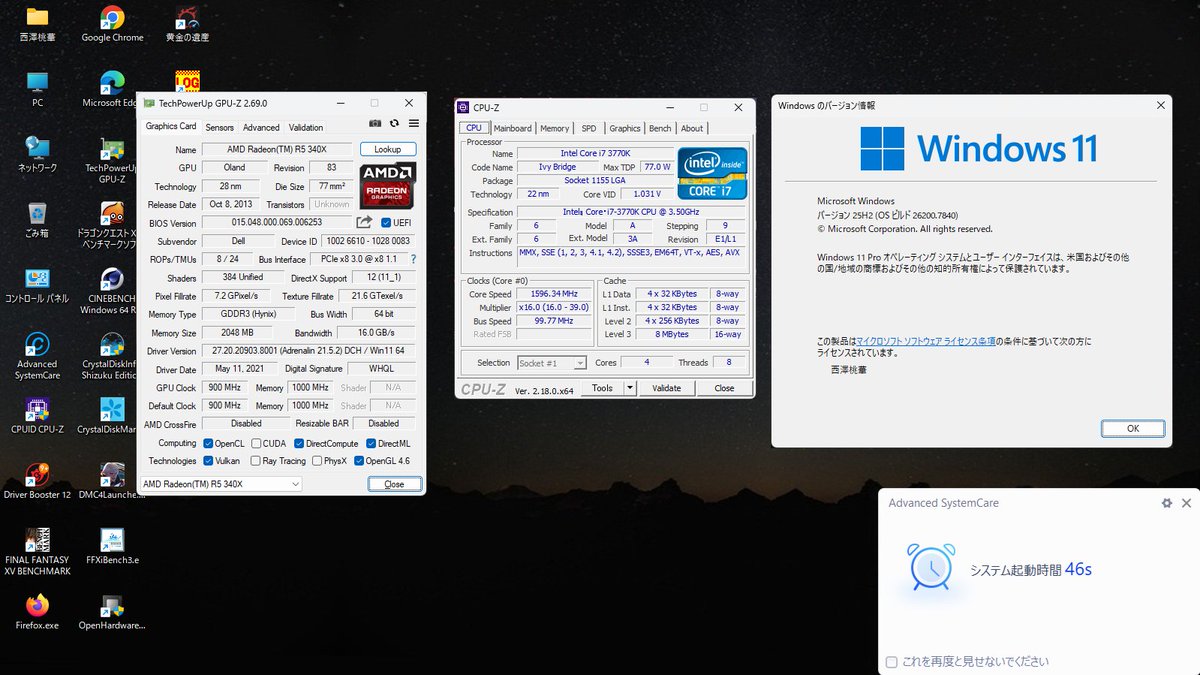Switch to GPU-Z Advanced tab
Viewport: 1200px width, 675px height.
pos(261,128)
